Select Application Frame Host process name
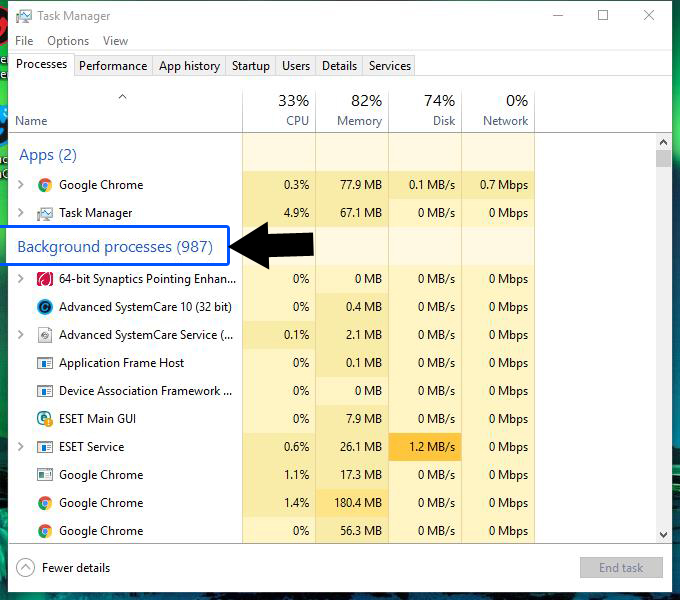680x600 pixels. (121, 363)
